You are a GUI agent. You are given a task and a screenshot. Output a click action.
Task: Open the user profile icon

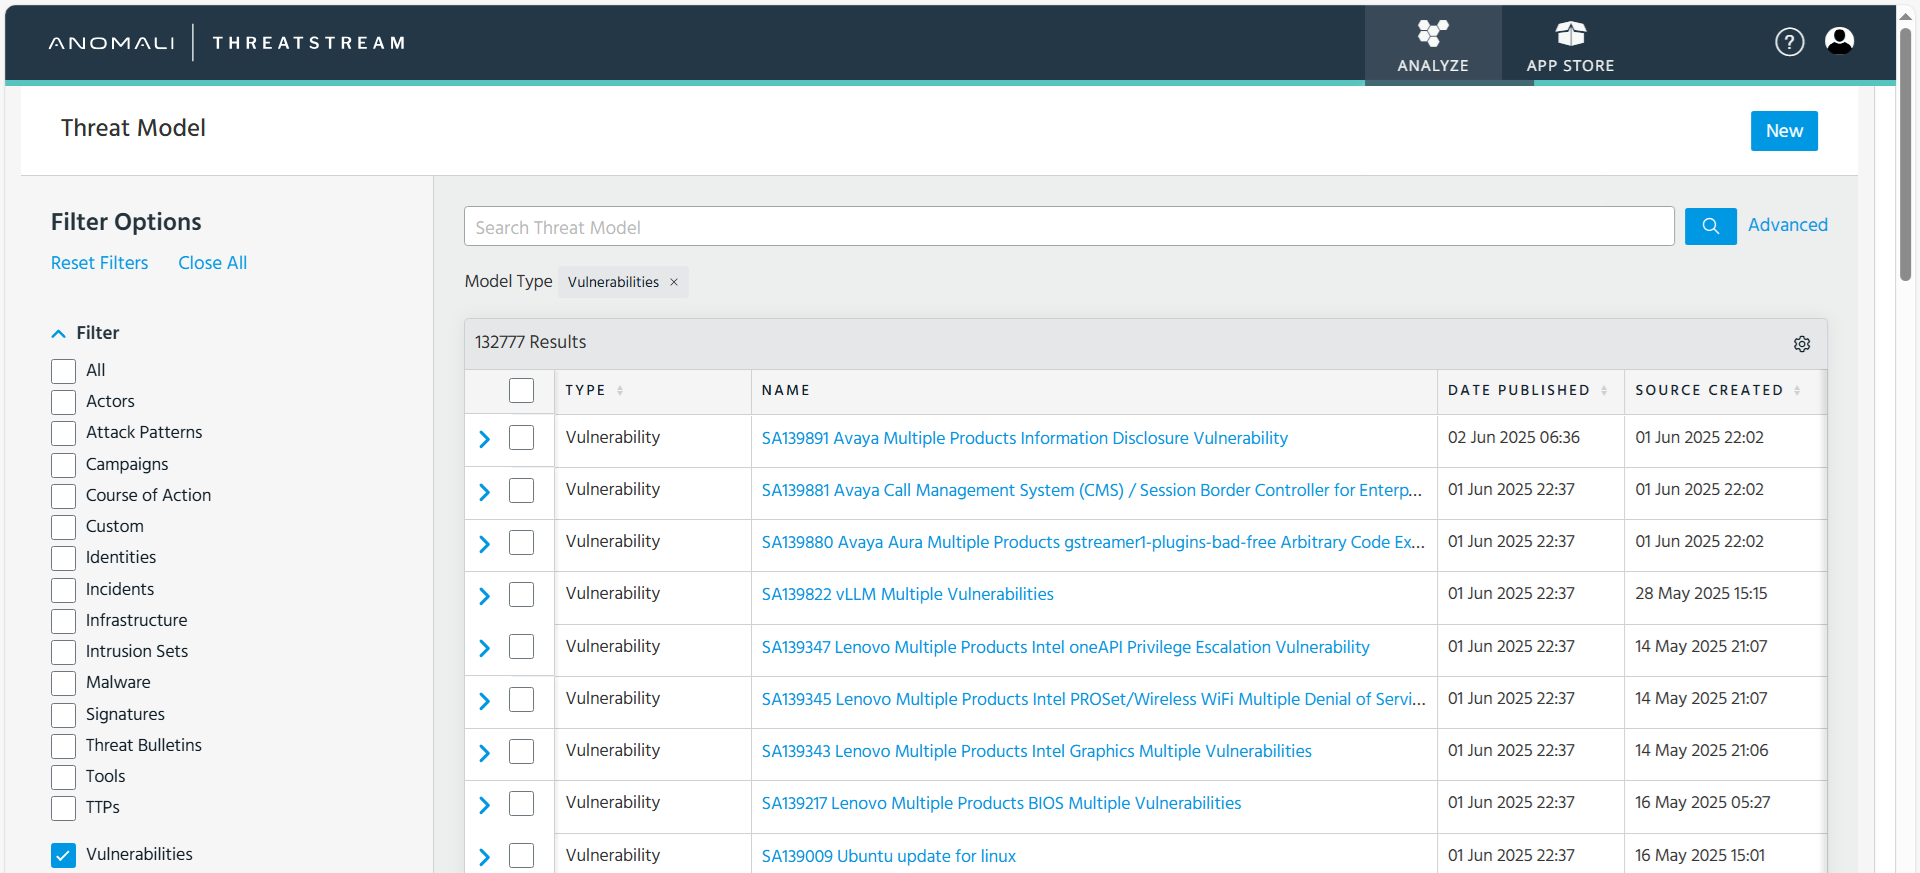click(x=1839, y=41)
